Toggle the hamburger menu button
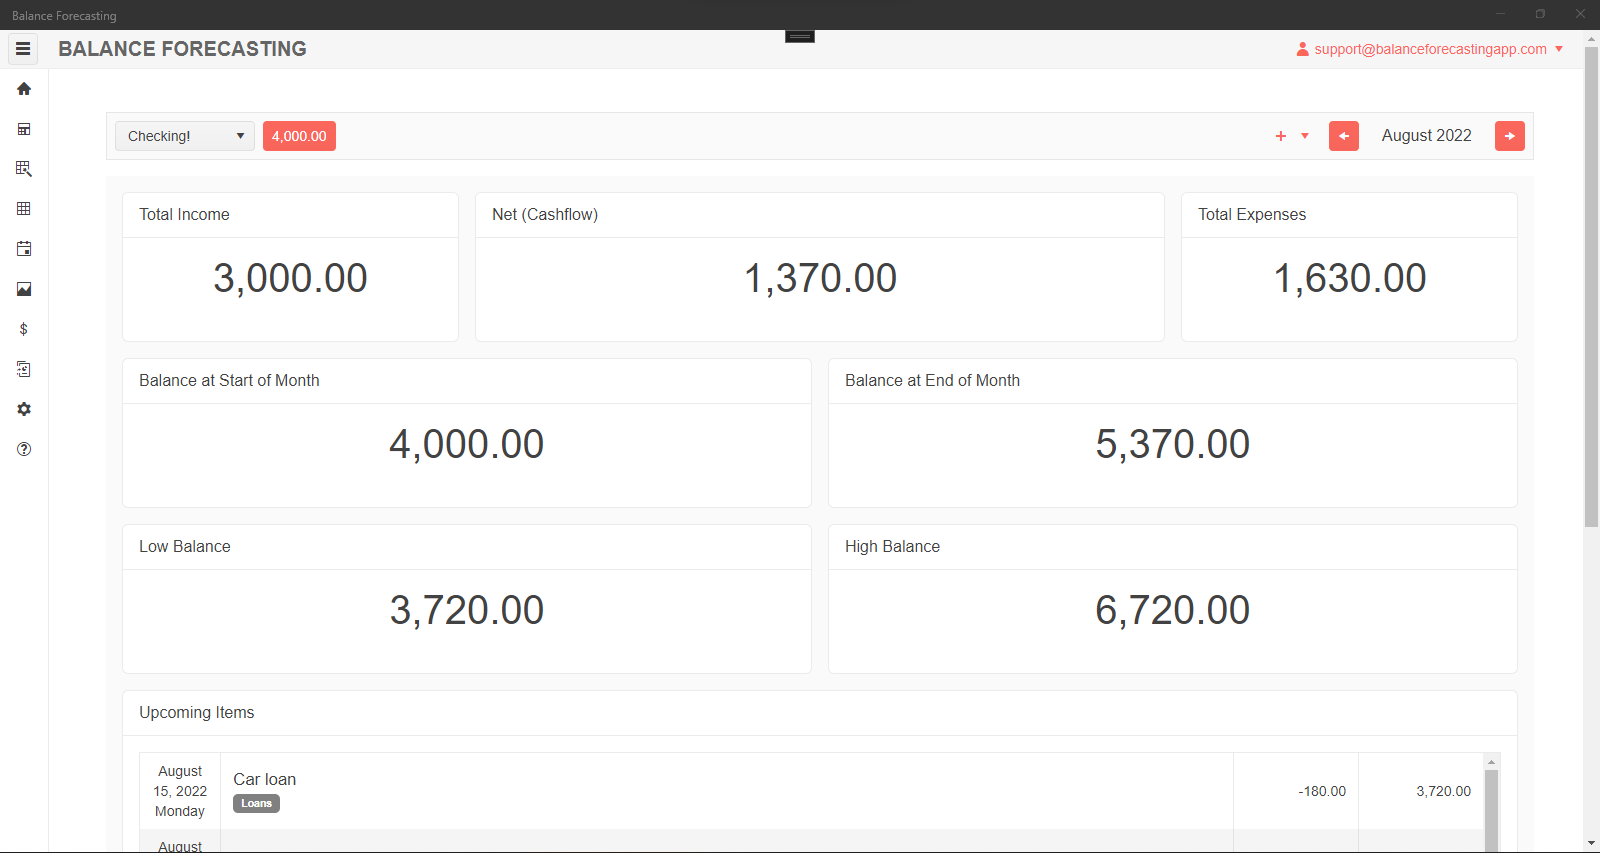The width and height of the screenshot is (1600, 853). 23,48
